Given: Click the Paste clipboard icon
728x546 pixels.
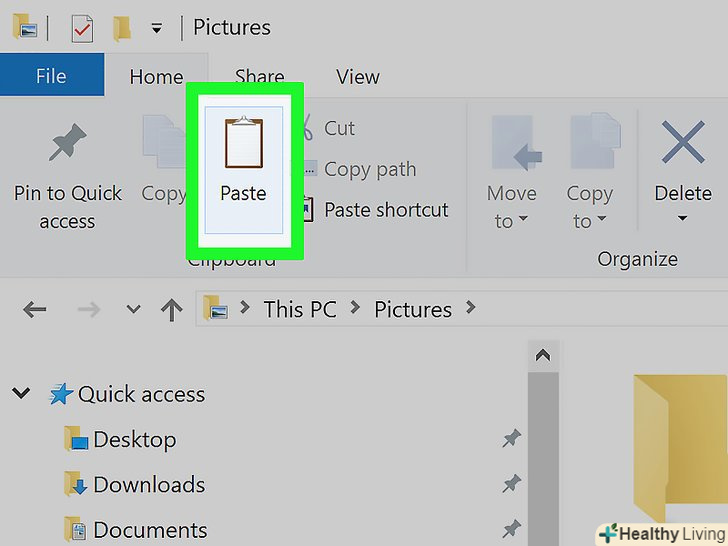Looking at the screenshot, I should click(243, 144).
